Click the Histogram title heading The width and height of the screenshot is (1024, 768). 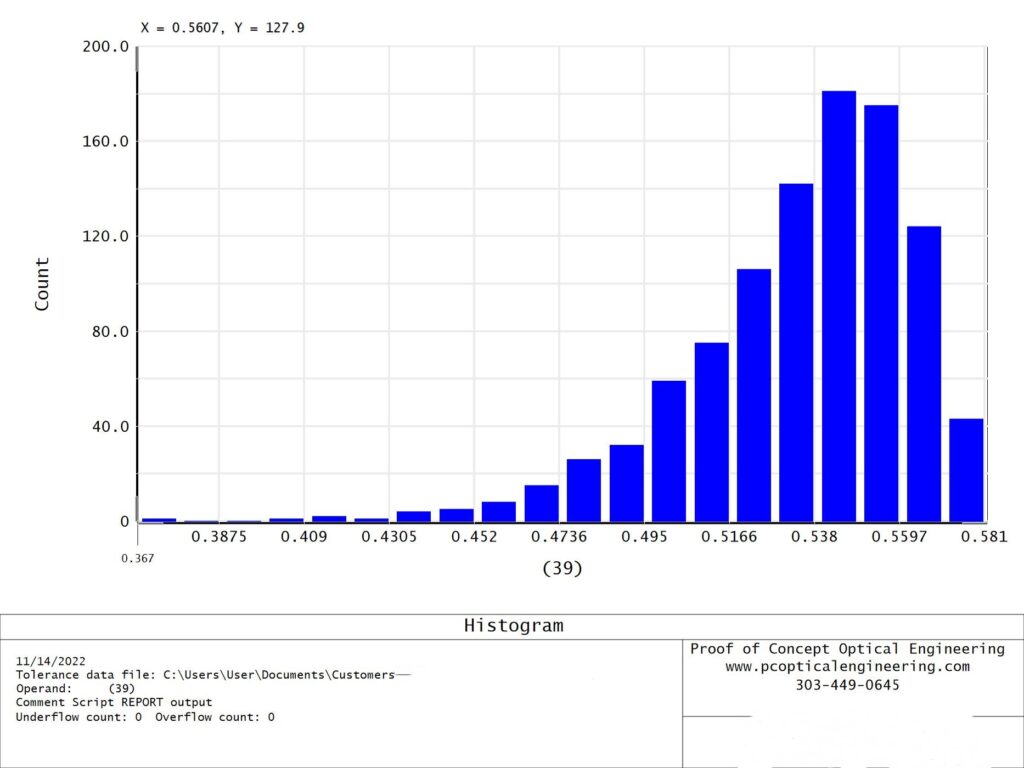(x=513, y=626)
